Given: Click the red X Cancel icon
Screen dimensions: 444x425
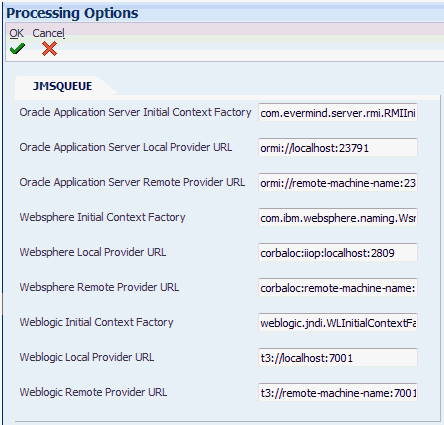Looking at the screenshot, I should (49, 49).
